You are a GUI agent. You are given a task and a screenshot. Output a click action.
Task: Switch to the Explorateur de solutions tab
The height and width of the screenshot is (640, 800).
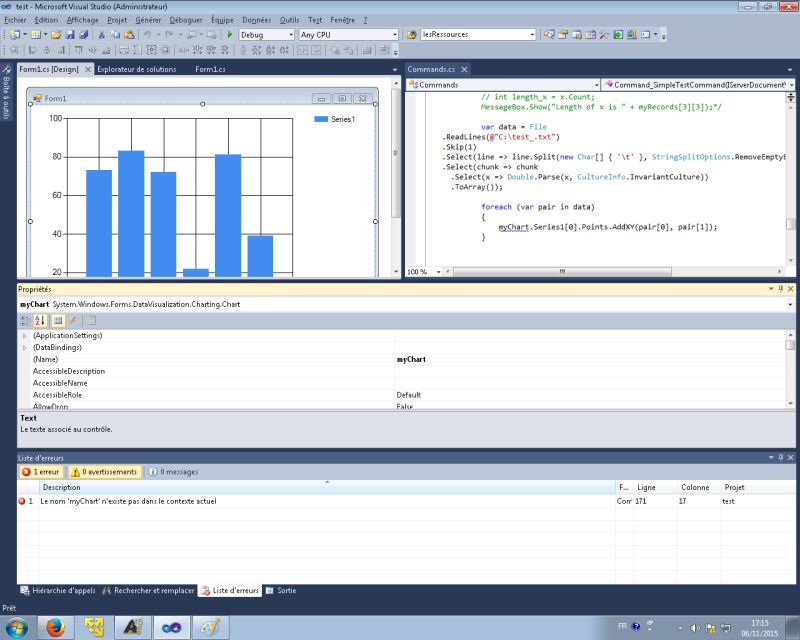point(137,69)
